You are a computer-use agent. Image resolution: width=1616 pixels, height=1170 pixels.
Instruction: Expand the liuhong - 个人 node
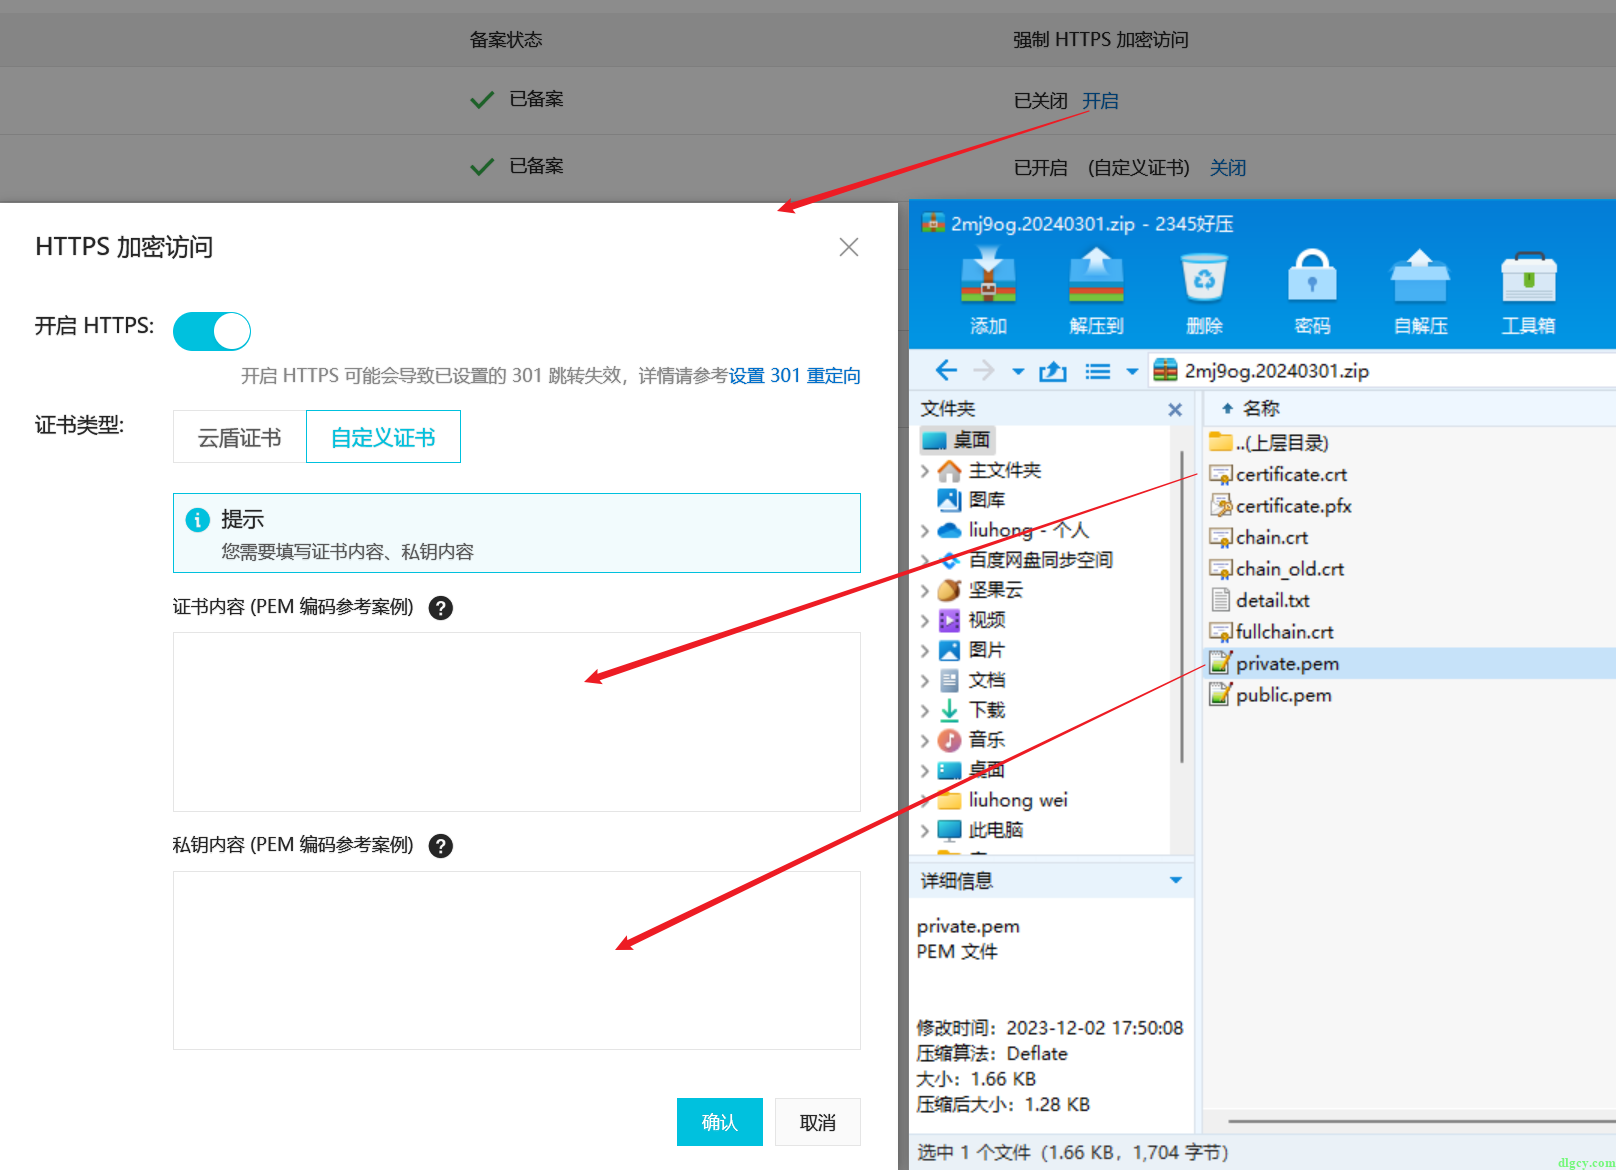[x=924, y=530]
